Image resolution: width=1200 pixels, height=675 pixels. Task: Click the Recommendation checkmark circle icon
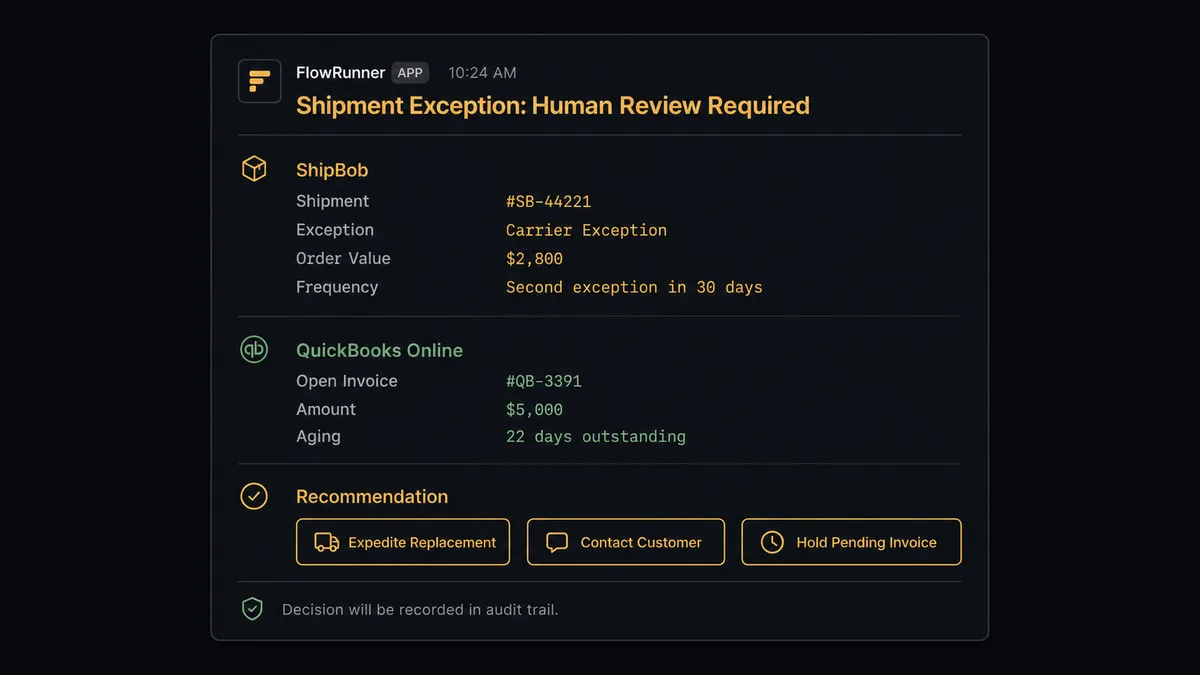pyautogui.click(x=254, y=496)
